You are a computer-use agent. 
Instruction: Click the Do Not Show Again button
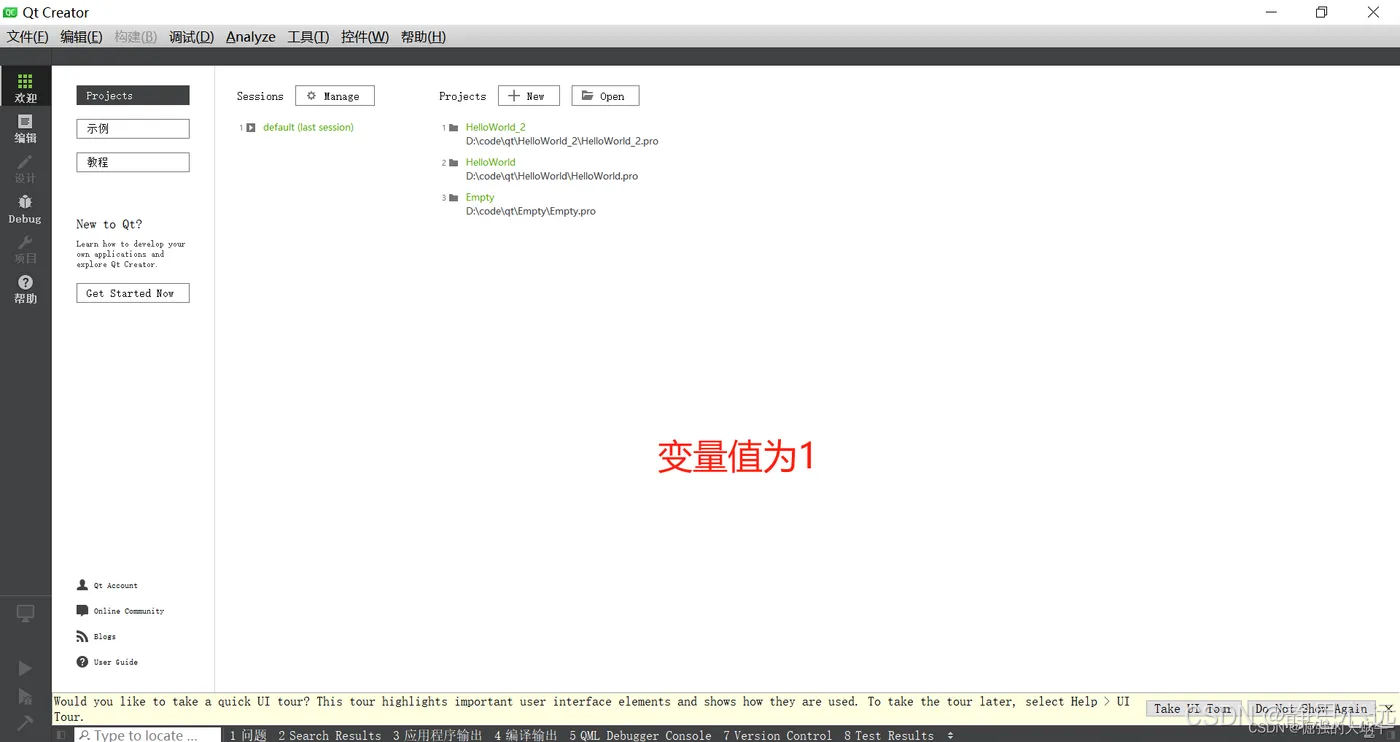coord(1311,709)
